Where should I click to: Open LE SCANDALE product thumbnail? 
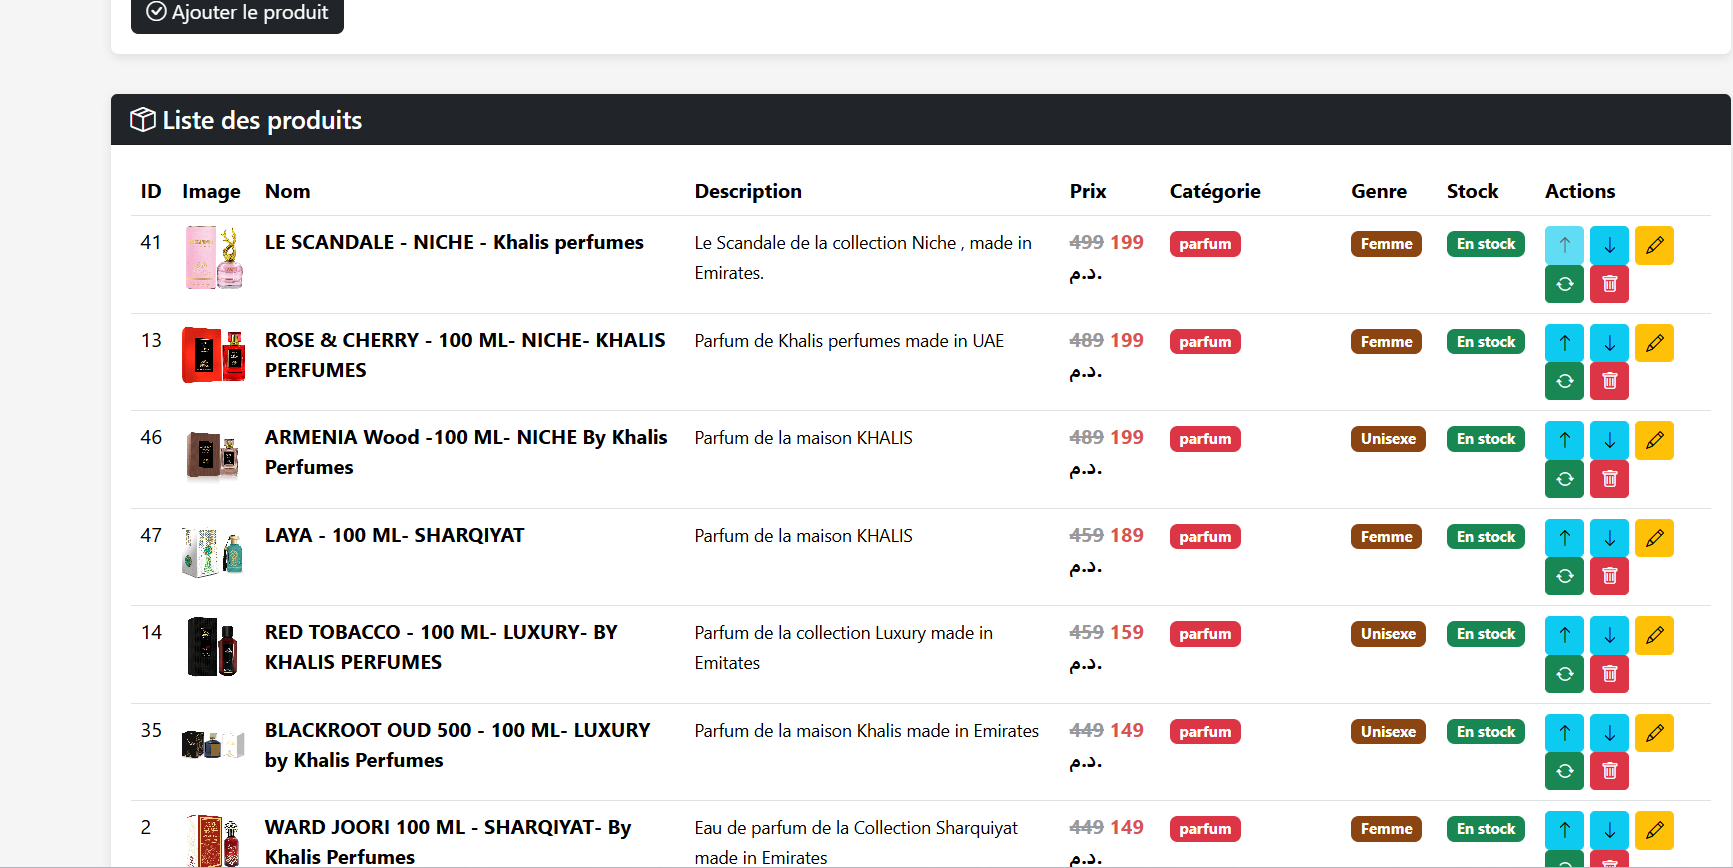pos(213,258)
